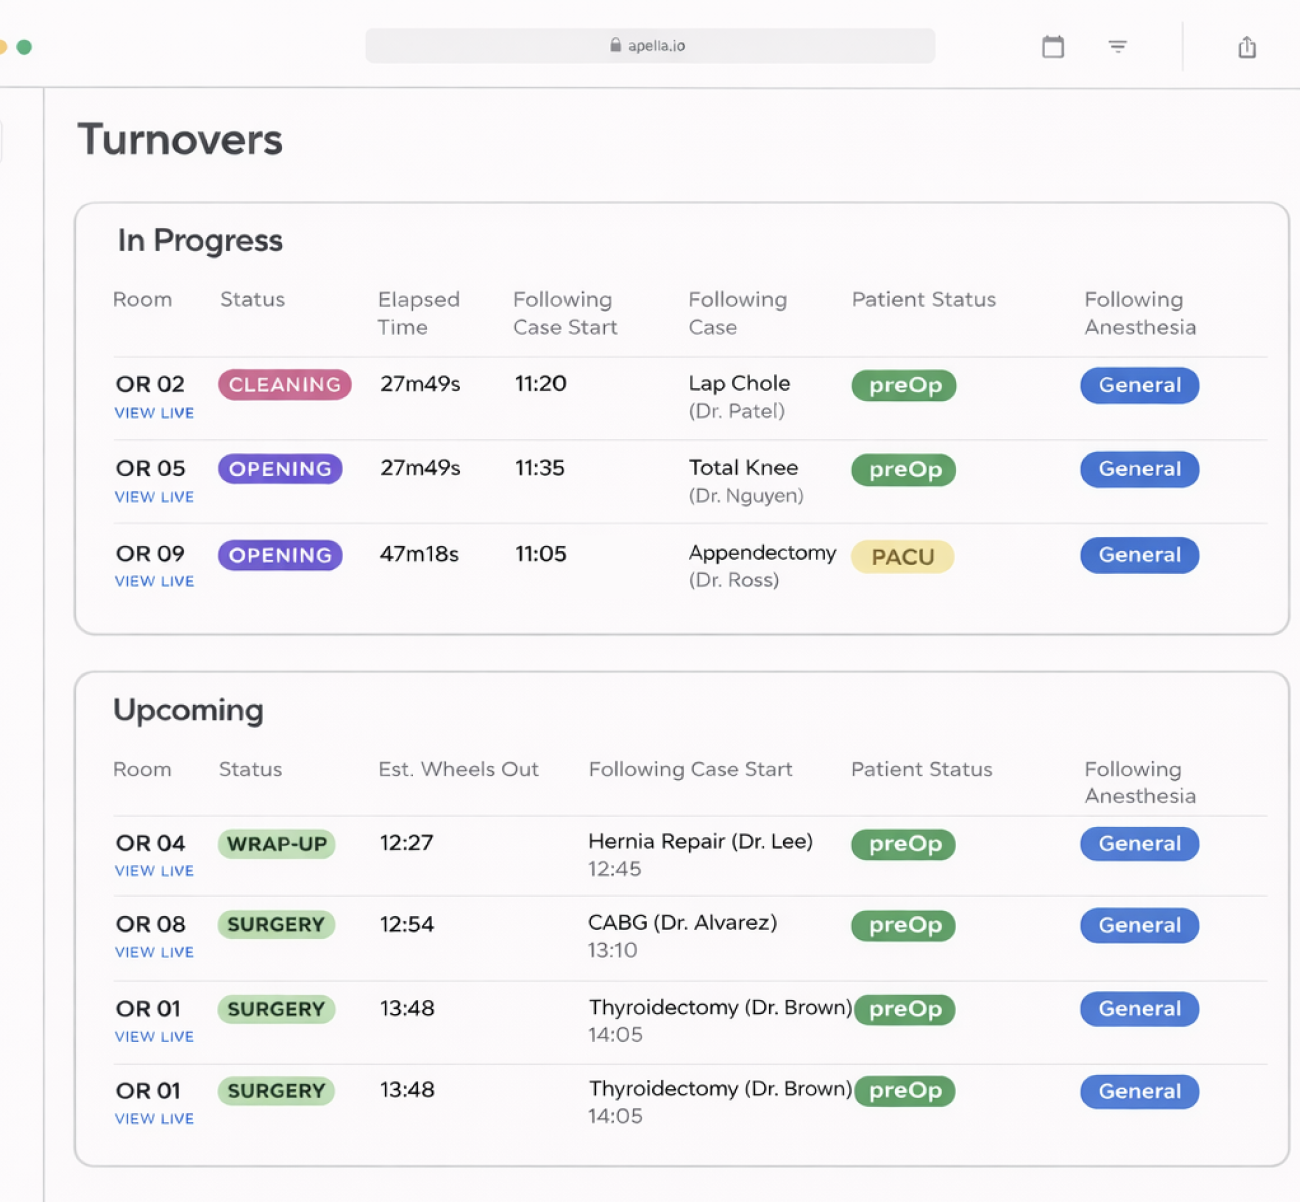Click the PACU patient status badge

coord(902,557)
